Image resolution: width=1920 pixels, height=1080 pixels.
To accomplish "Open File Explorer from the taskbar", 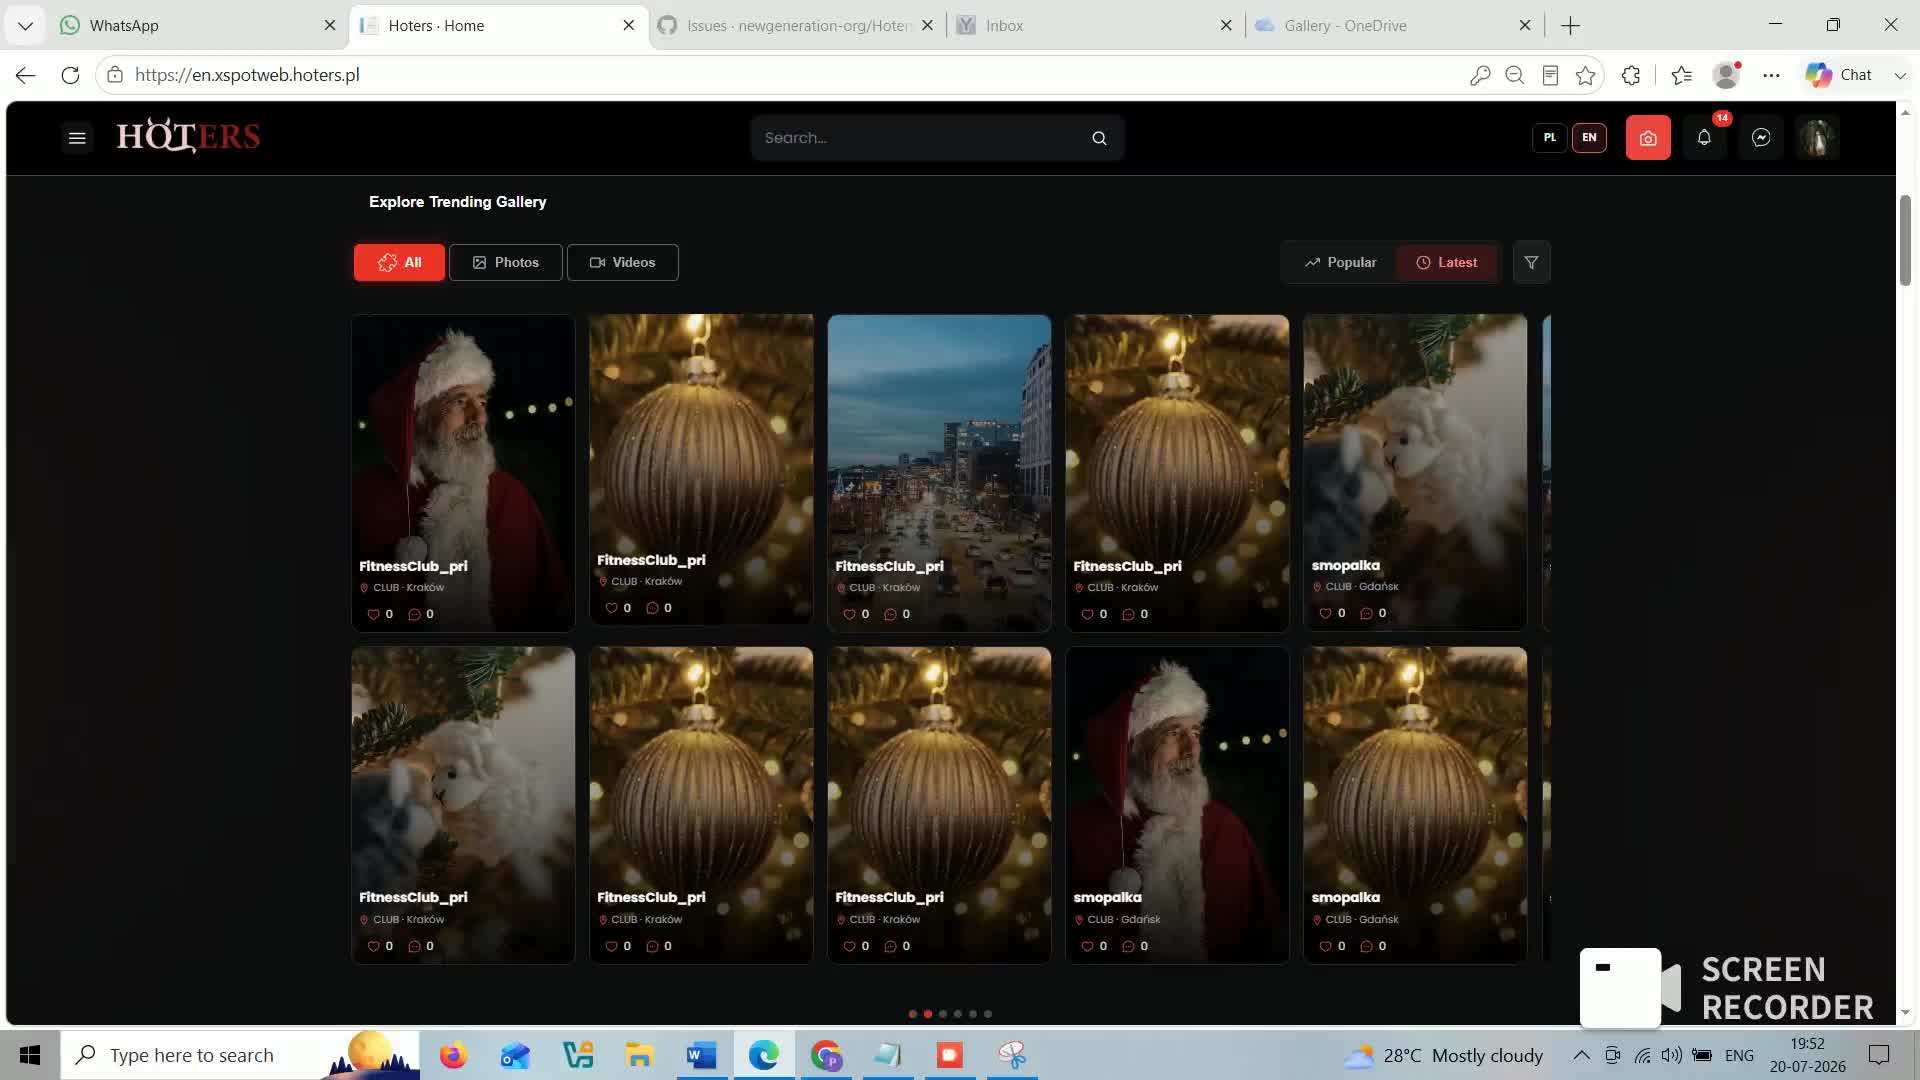I will (x=639, y=1055).
